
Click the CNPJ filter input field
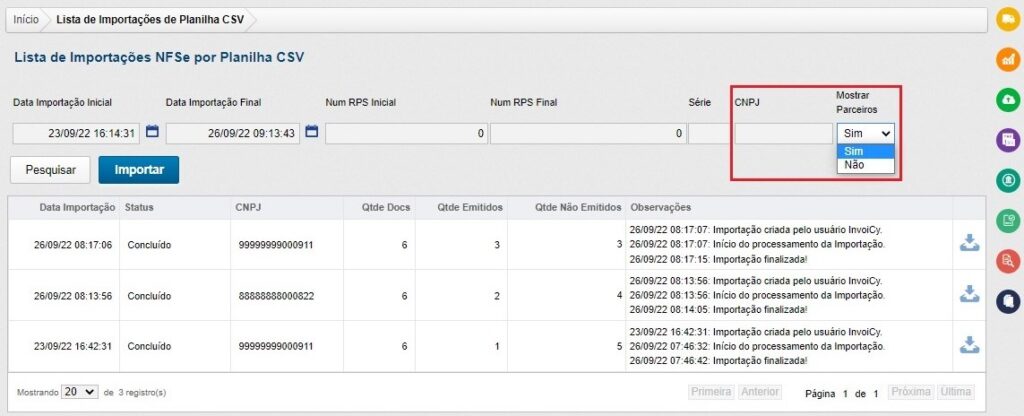781,132
